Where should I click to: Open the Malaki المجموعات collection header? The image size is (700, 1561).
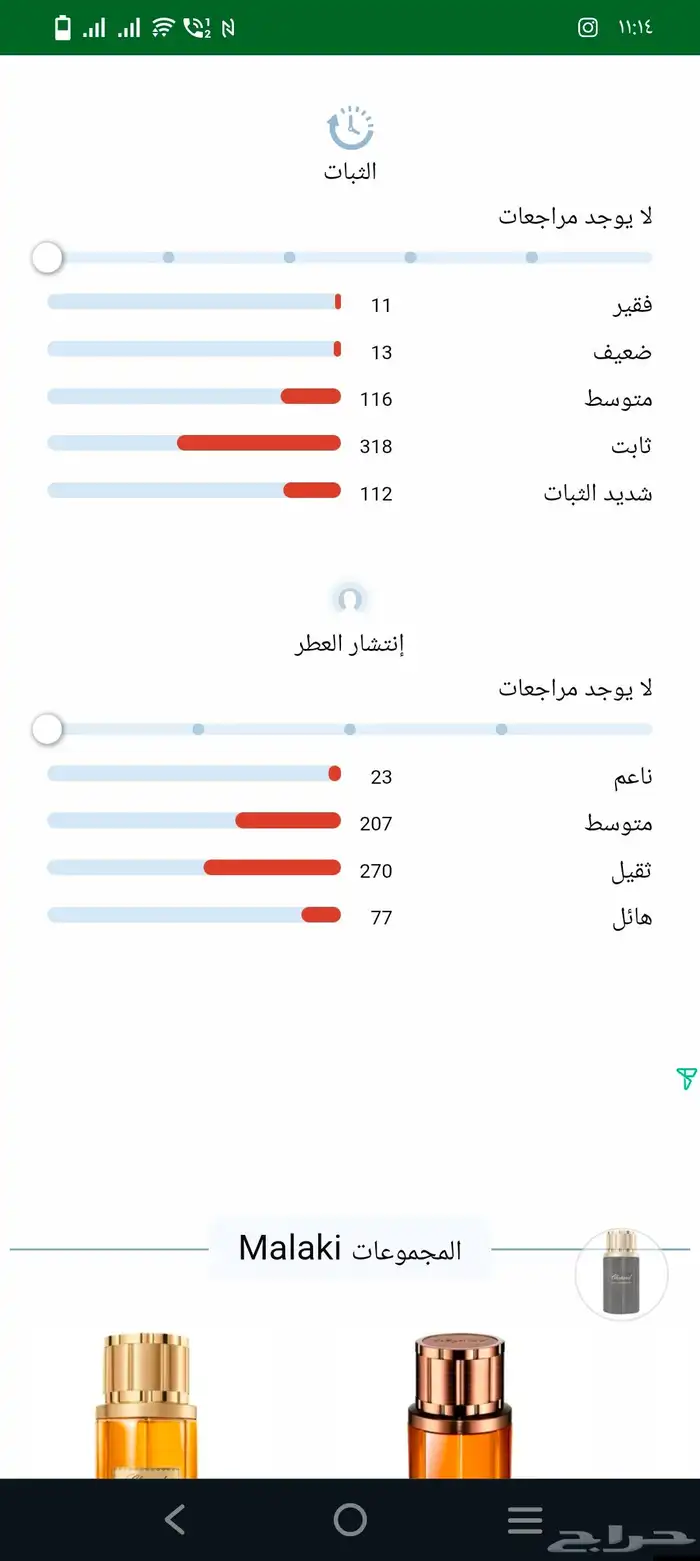350,1249
